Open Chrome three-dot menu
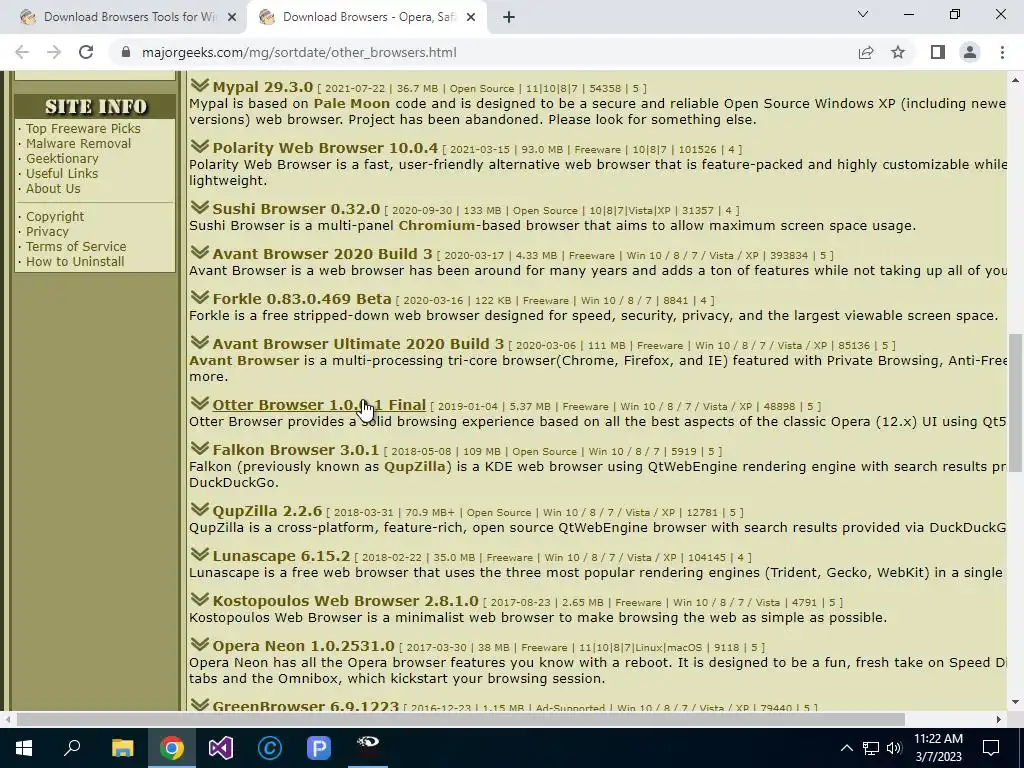This screenshot has width=1024, height=768. pyautogui.click(x=1002, y=52)
